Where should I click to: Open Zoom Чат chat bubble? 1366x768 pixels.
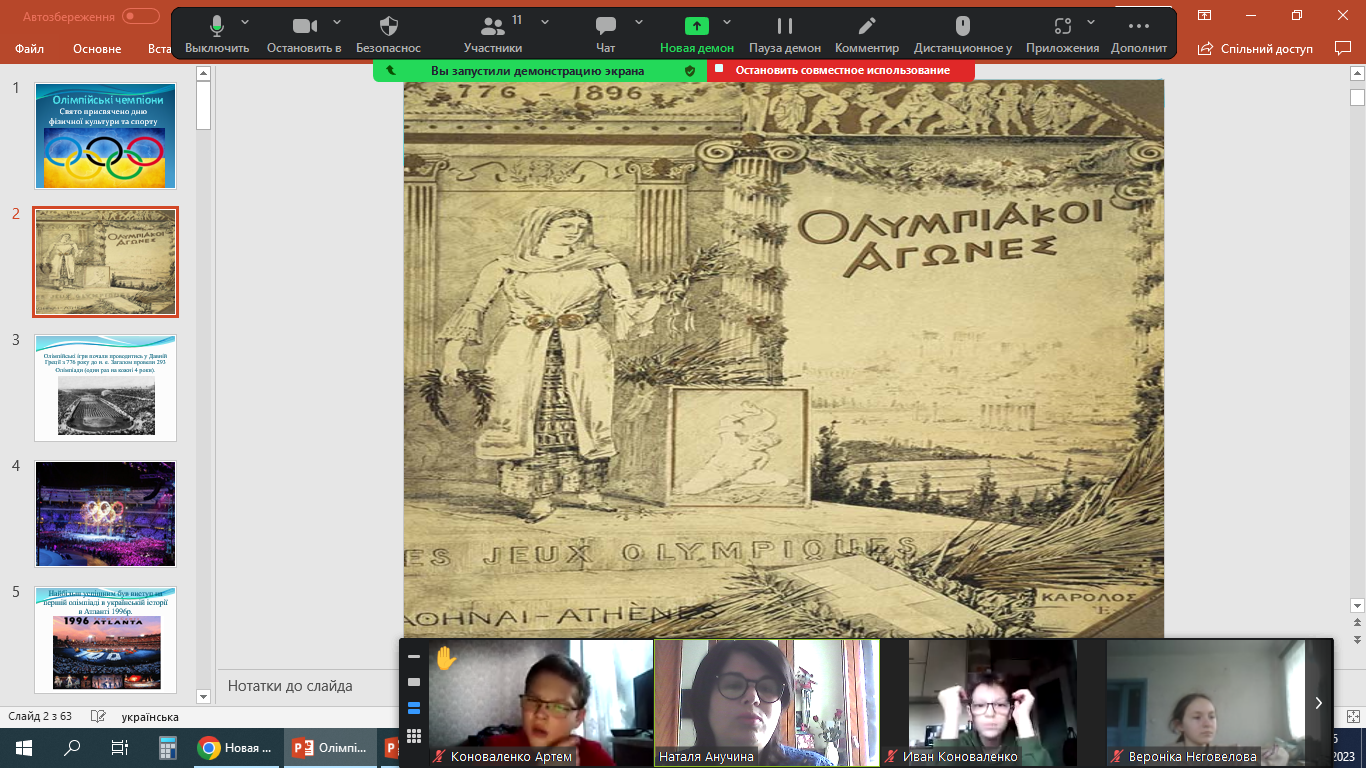tap(605, 34)
